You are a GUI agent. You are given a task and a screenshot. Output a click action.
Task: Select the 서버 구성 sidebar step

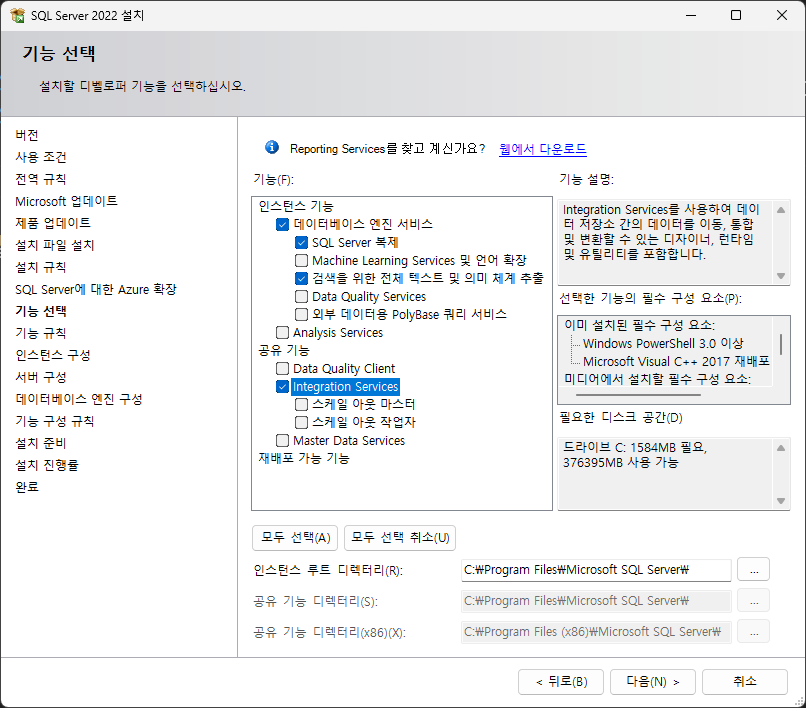pos(41,377)
